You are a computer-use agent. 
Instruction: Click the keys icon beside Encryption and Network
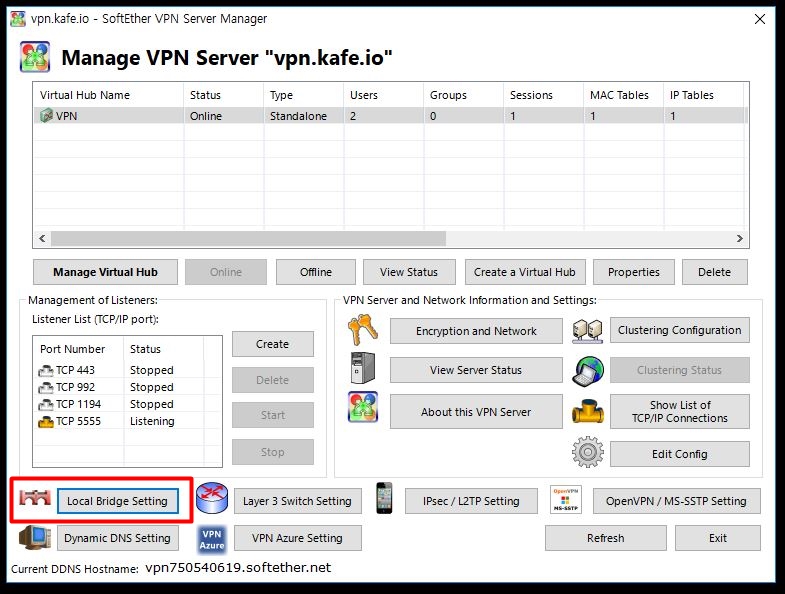(363, 330)
